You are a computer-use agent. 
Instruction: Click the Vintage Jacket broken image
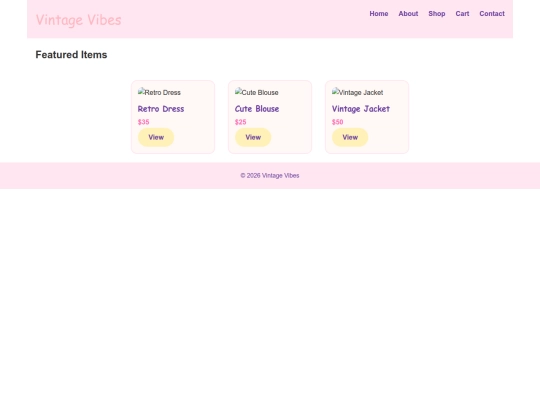(357, 92)
